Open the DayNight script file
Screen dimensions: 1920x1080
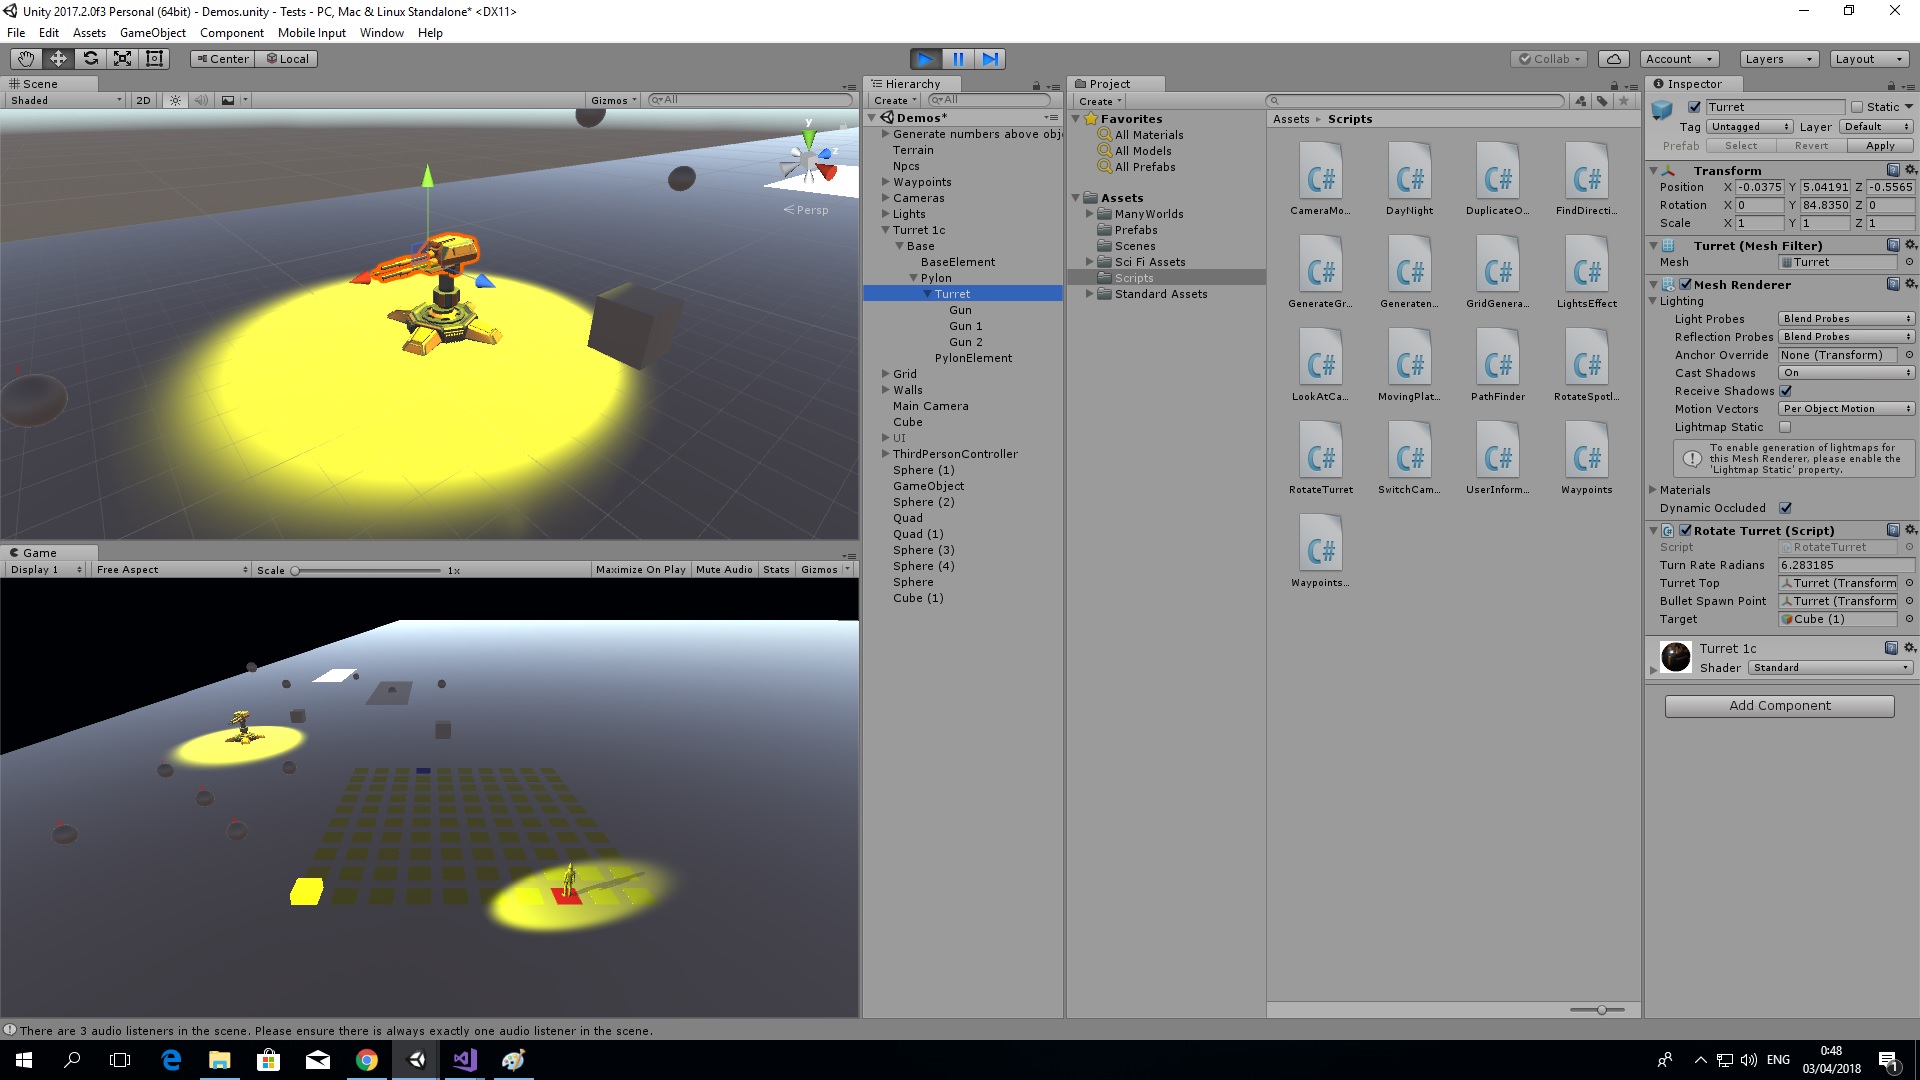coord(1409,180)
